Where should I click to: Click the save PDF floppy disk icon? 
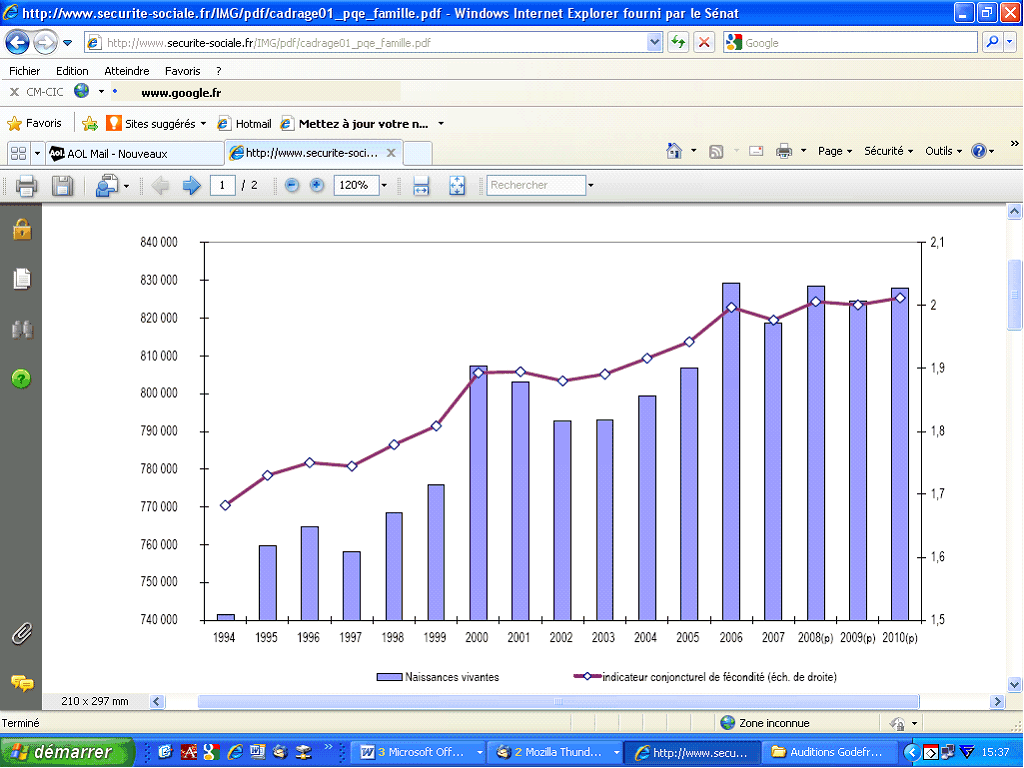[62, 185]
